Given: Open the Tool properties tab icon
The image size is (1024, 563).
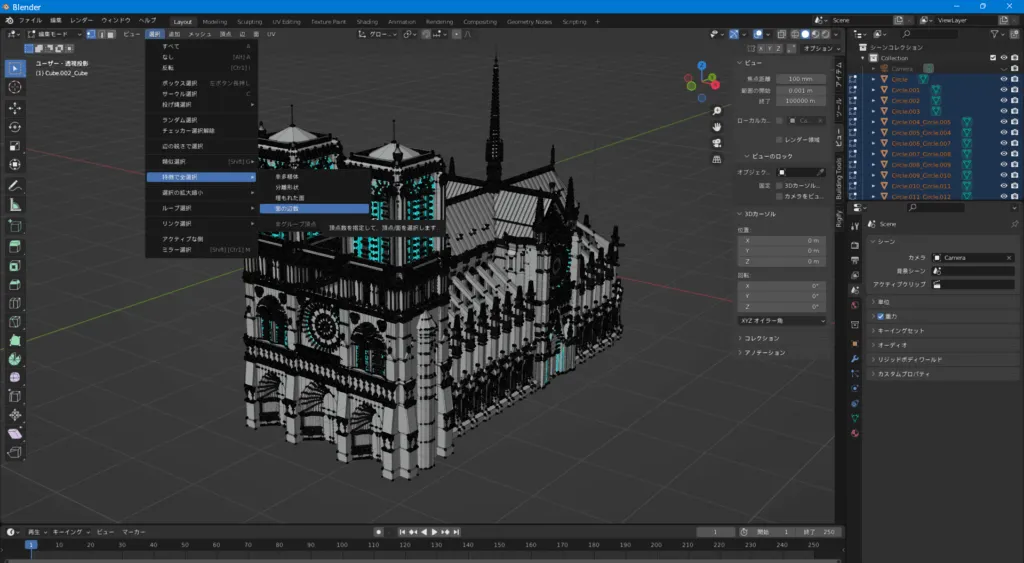Looking at the screenshot, I should pyautogui.click(x=855, y=226).
